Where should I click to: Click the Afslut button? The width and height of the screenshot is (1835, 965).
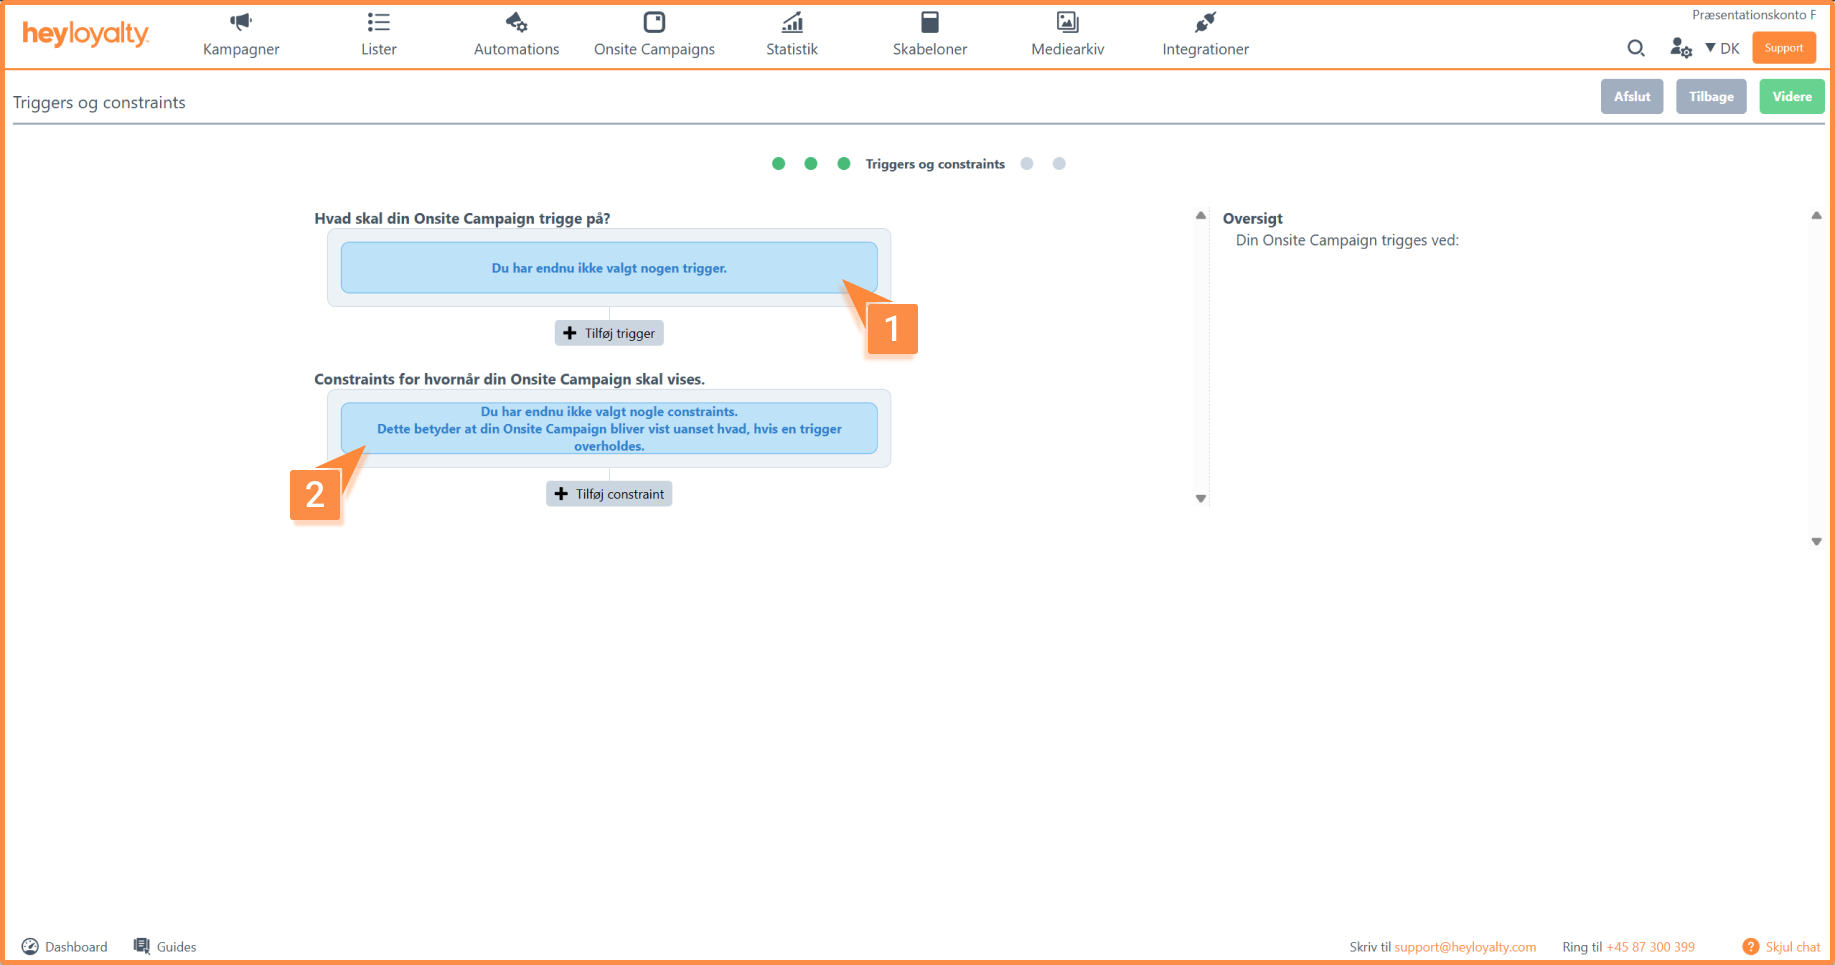pyautogui.click(x=1631, y=97)
